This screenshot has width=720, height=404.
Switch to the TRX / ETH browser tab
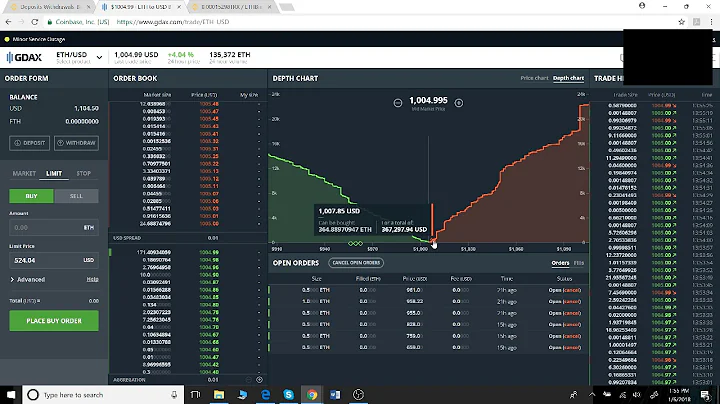click(x=232, y=7)
